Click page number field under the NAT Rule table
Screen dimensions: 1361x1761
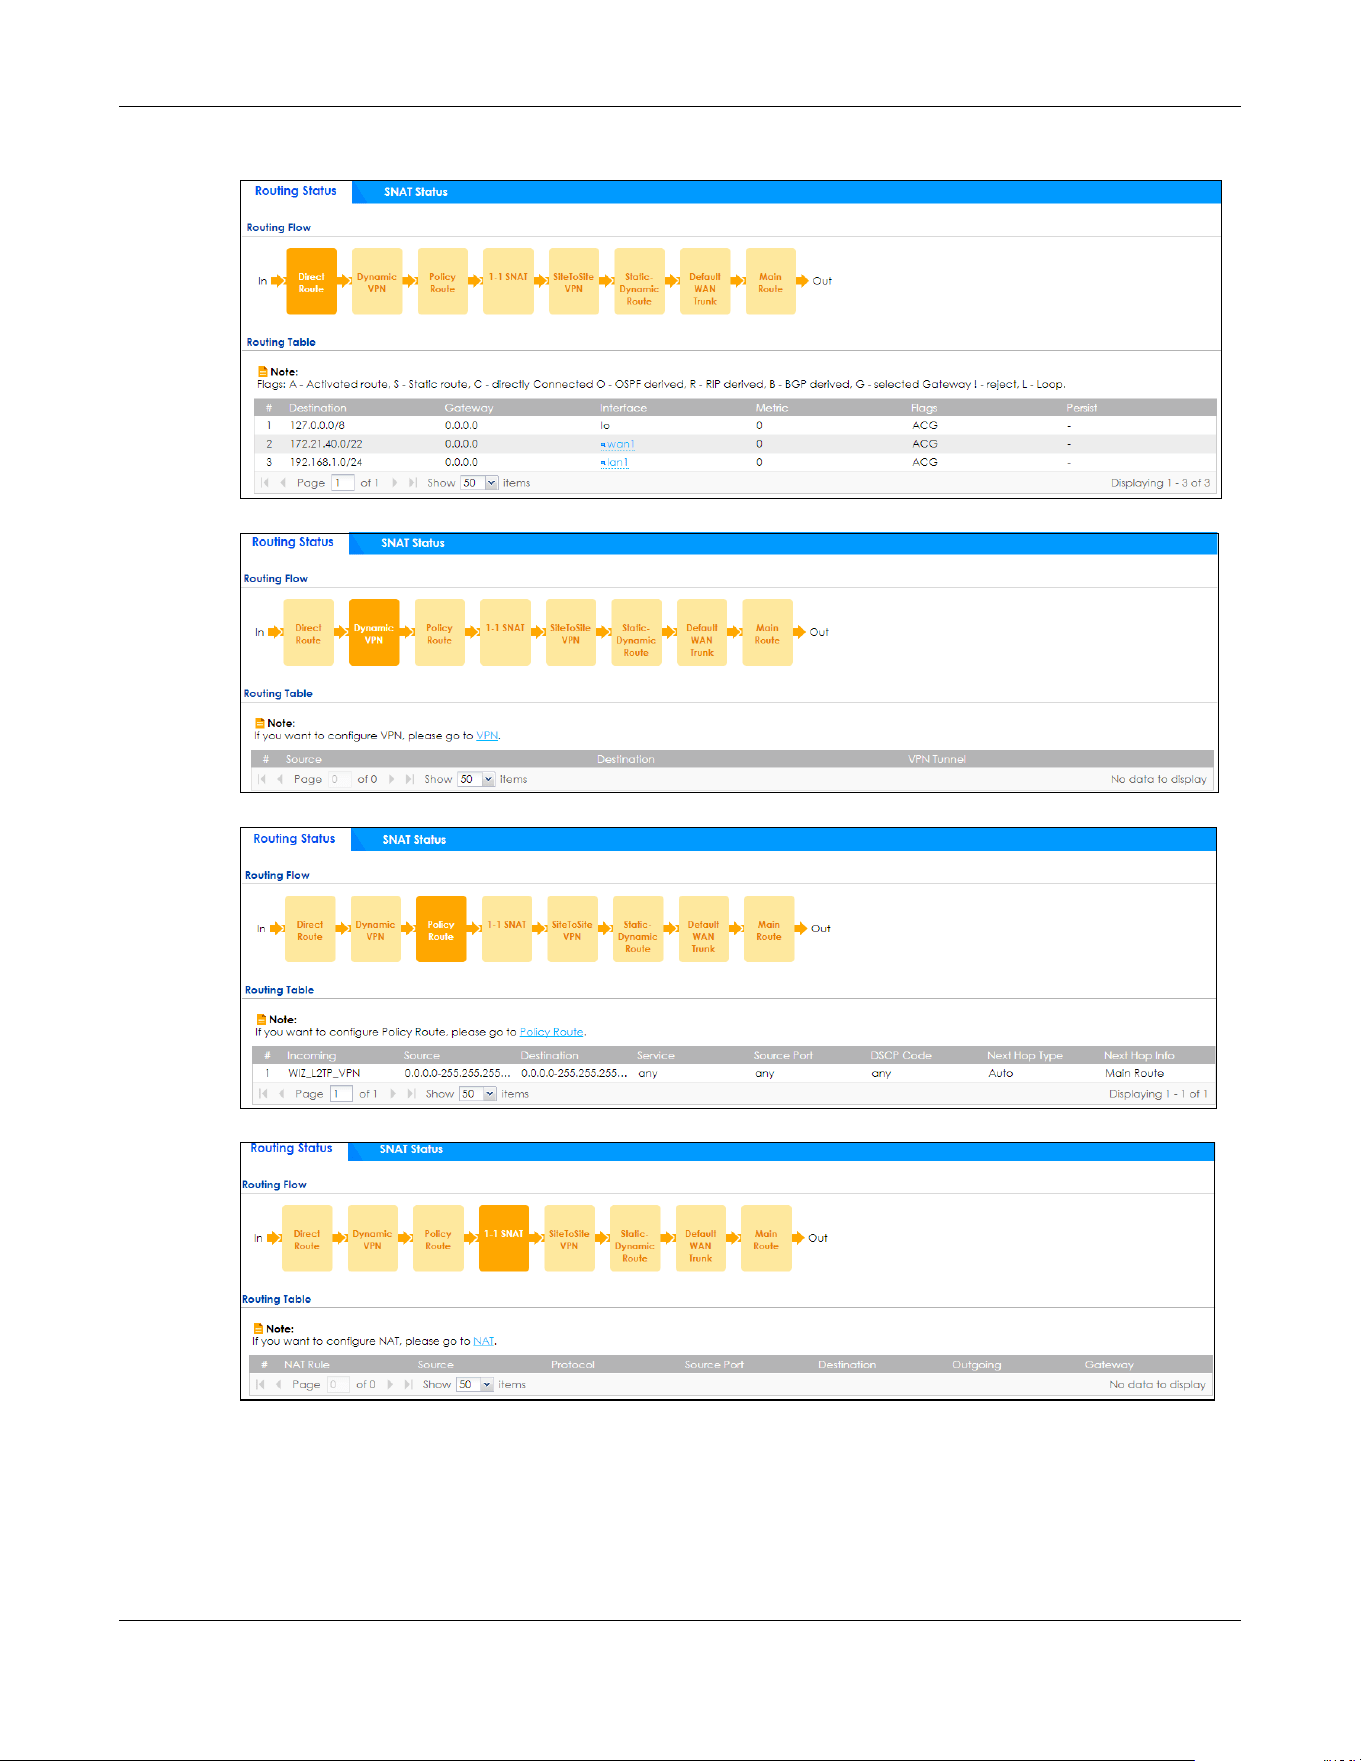pyautogui.click(x=338, y=1385)
